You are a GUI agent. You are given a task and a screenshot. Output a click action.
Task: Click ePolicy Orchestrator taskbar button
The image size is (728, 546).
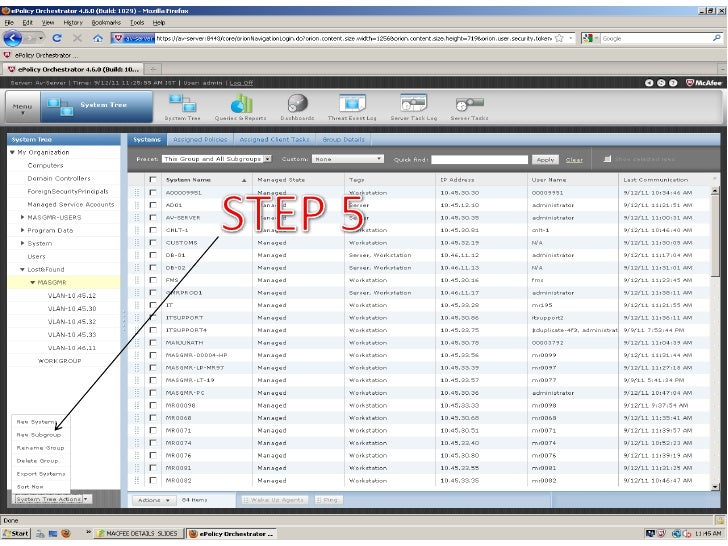232,534
